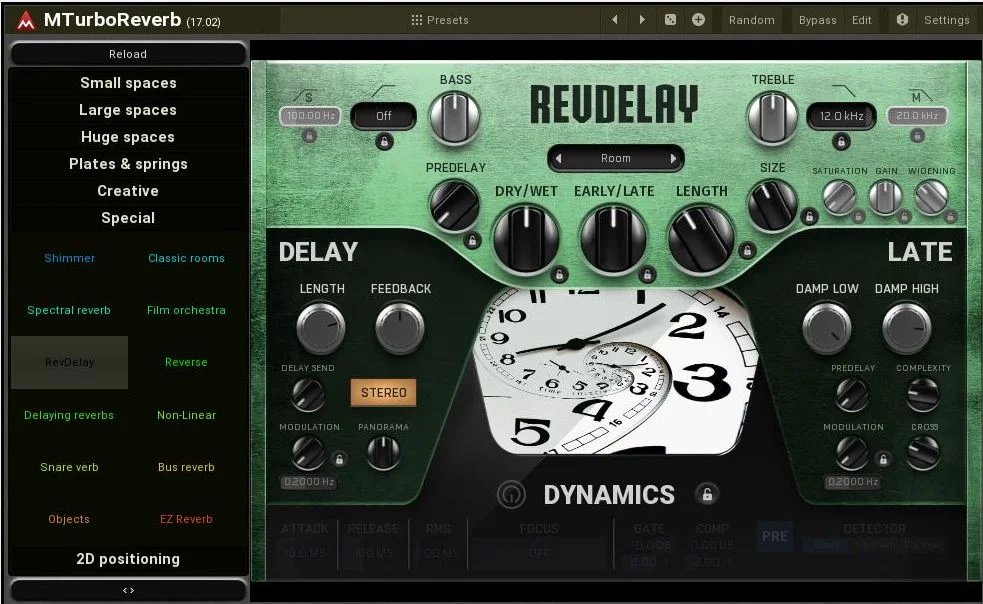Screen dimensions: 983x604
Task: Toggle Bypass in the top bar
Action: click(817, 20)
